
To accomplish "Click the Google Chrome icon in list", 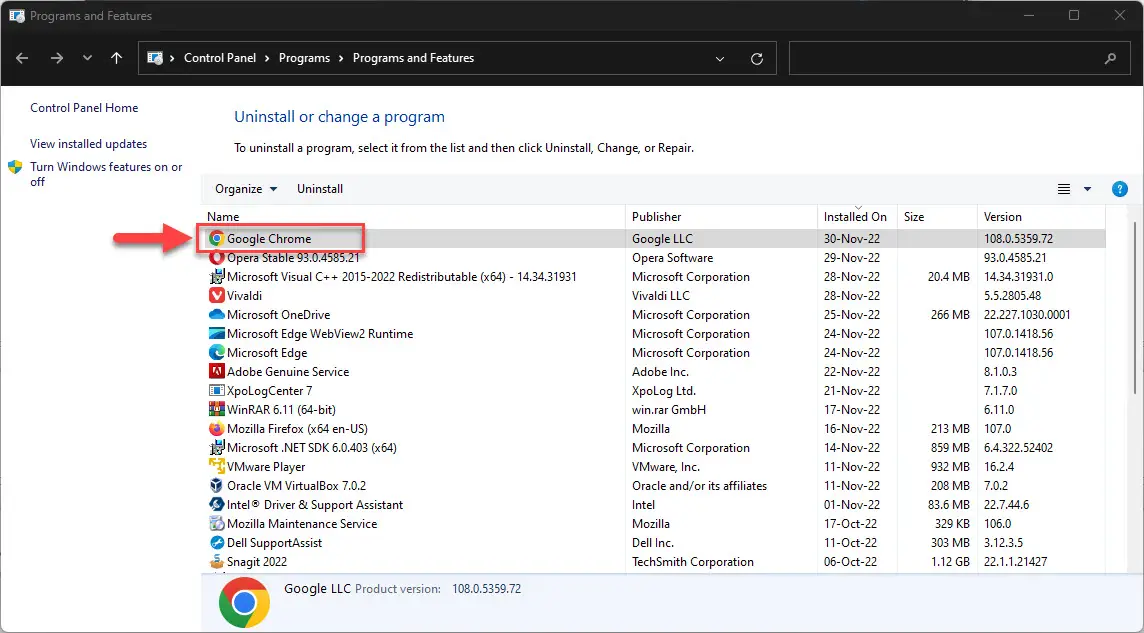I will point(216,239).
